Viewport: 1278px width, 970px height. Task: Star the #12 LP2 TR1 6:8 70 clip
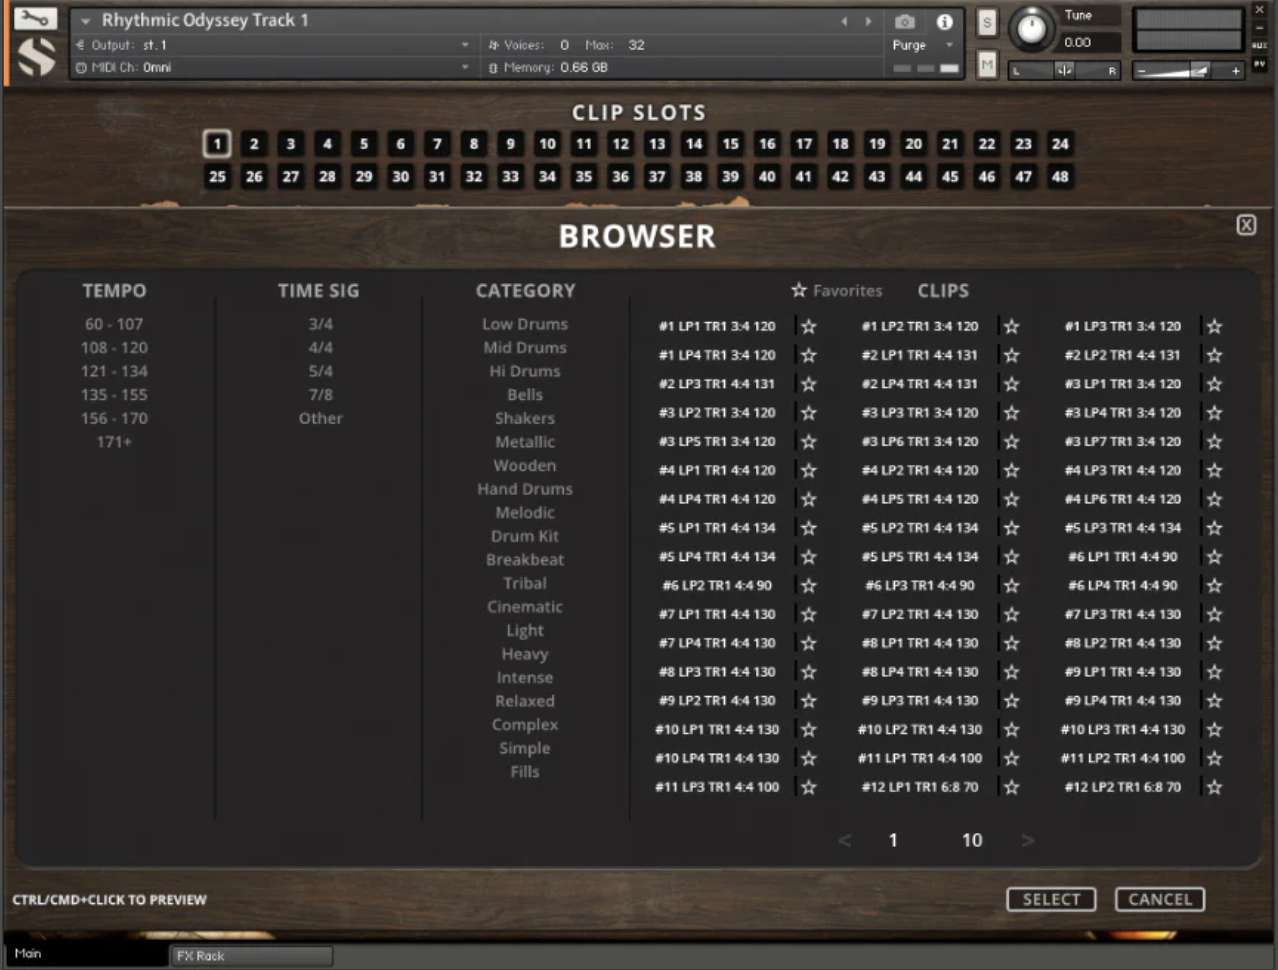1214,788
